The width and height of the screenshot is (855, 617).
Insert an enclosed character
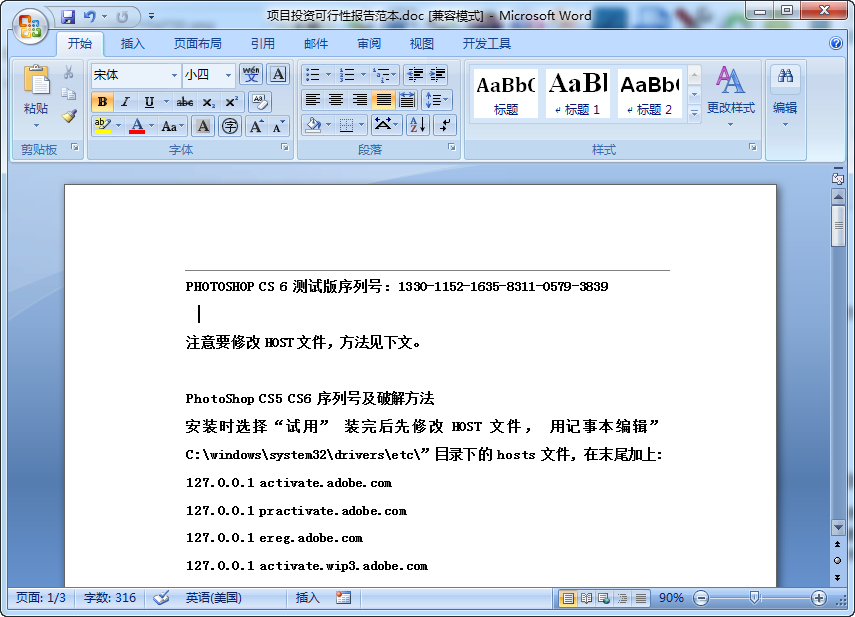point(230,126)
